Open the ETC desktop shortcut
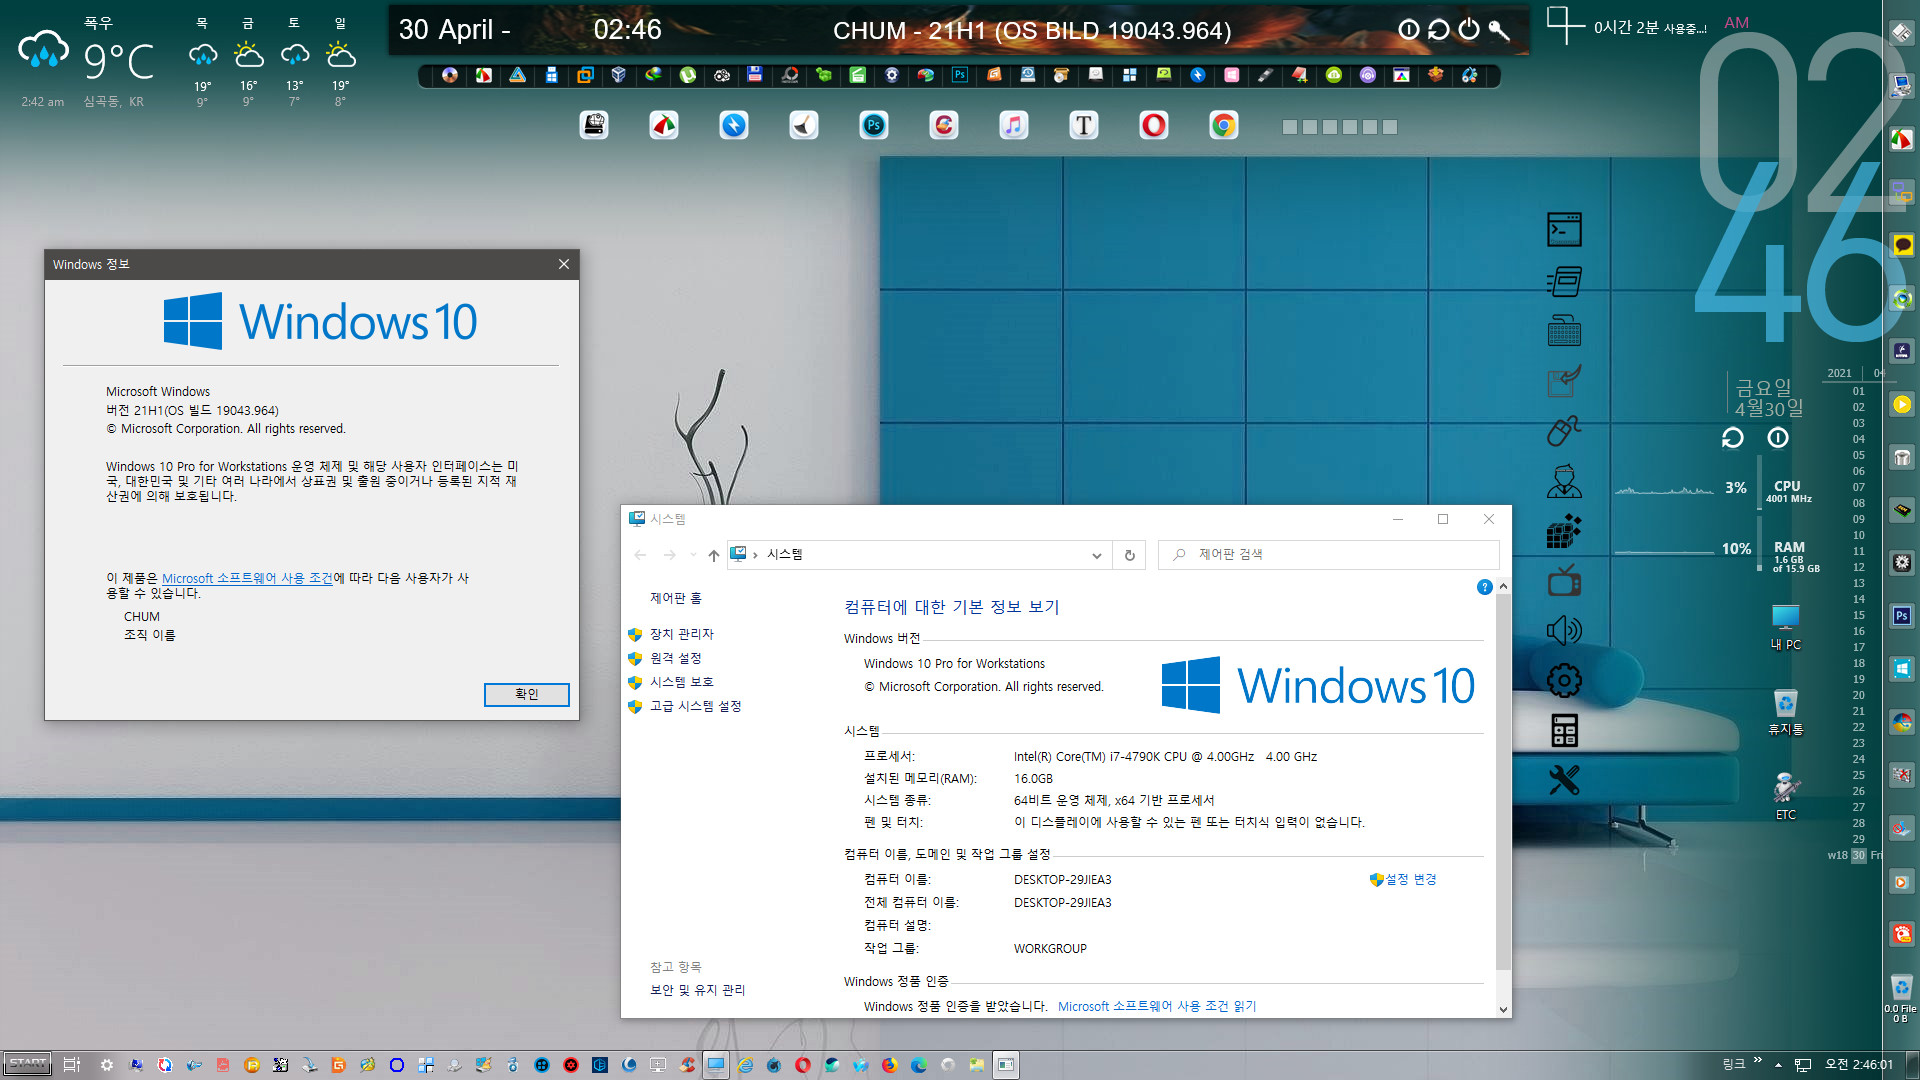Image resolution: width=1920 pixels, height=1080 pixels. [x=1785, y=797]
